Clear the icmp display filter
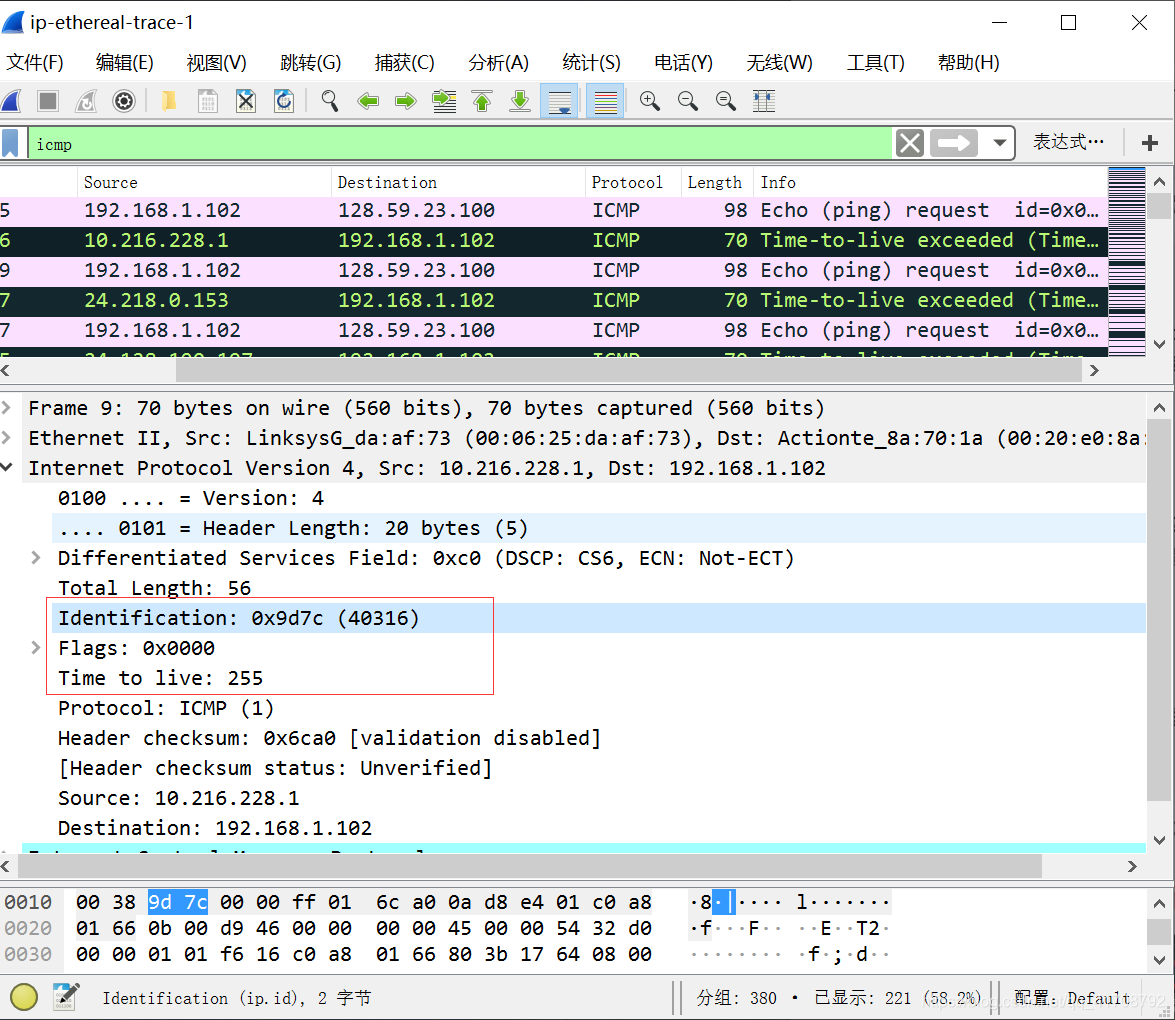Image resolution: width=1175 pixels, height=1020 pixels. coord(910,143)
